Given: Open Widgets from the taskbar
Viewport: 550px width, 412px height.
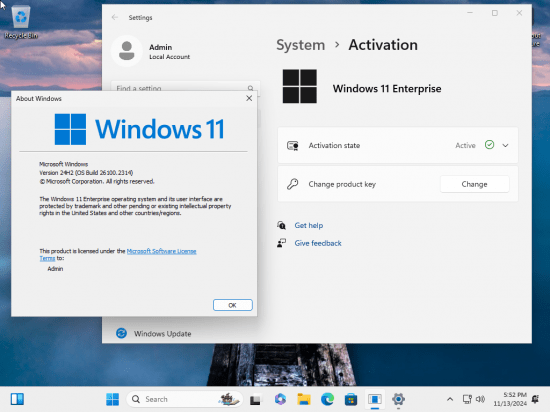Looking at the screenshot, I should pyautogui.click(x=17, y=399).
